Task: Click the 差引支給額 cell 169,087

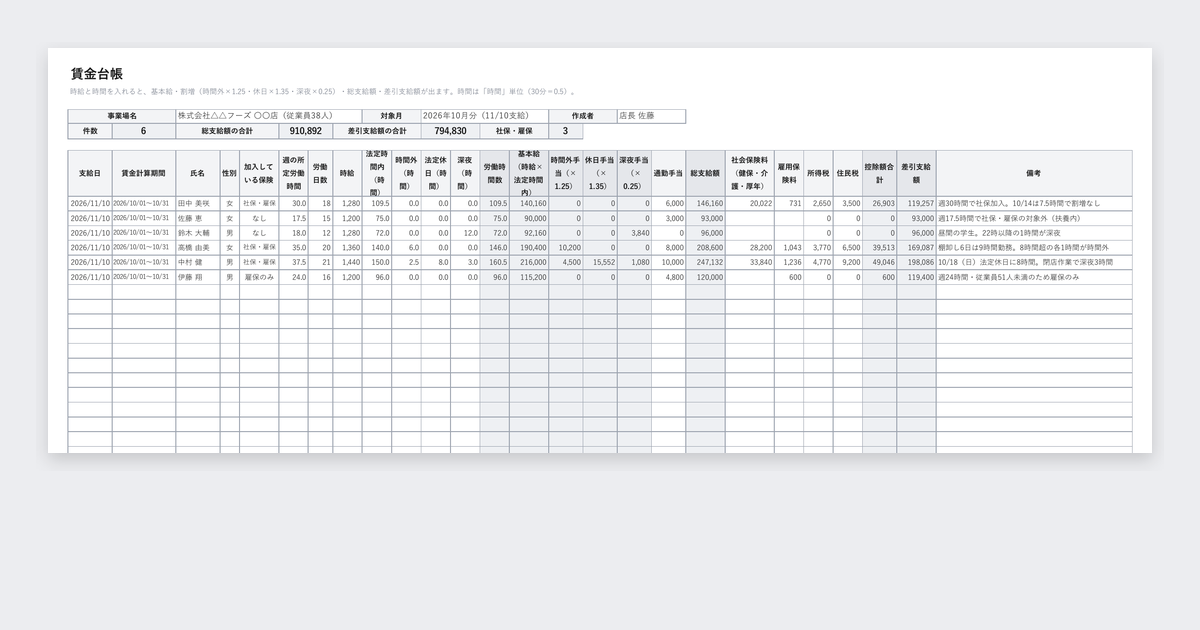Action: point(916,247)
